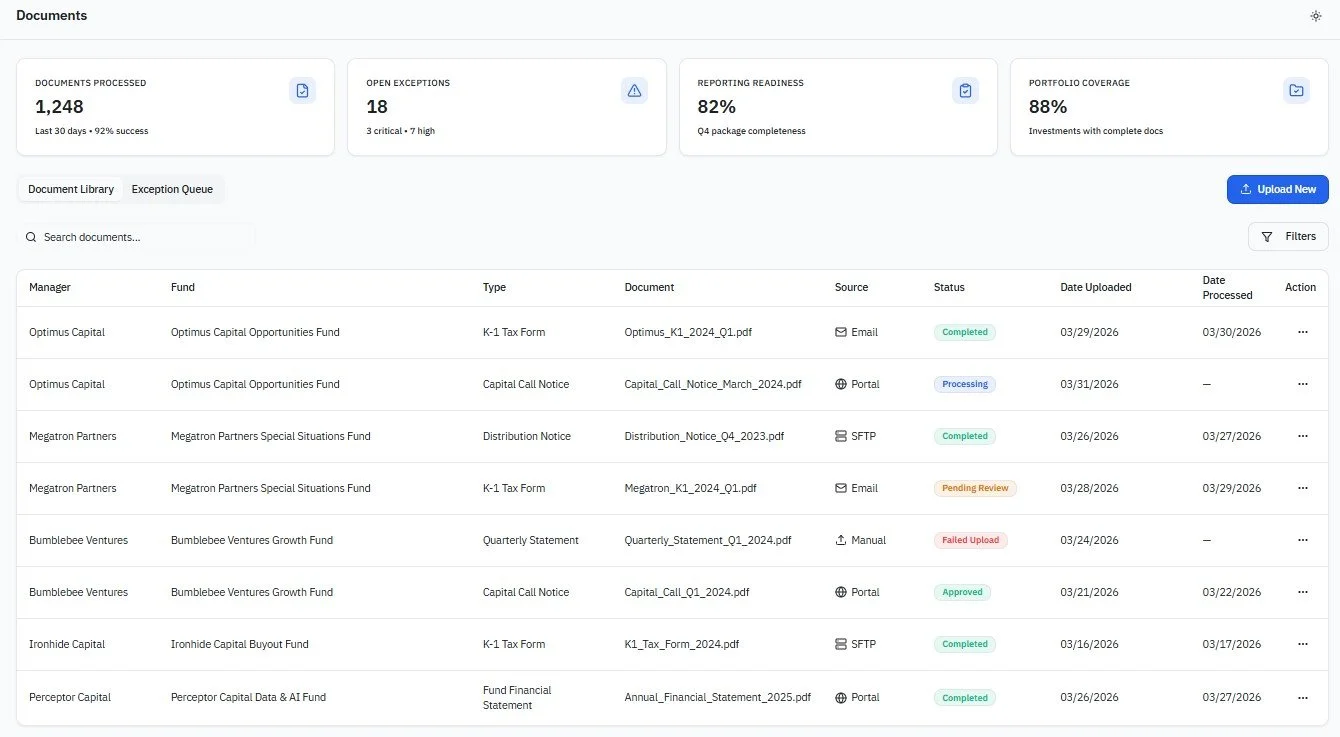Screen dimensions: 1340x737
Task: Click the Processing status badge
Action: pyautogui.click(x=965, y=384)
